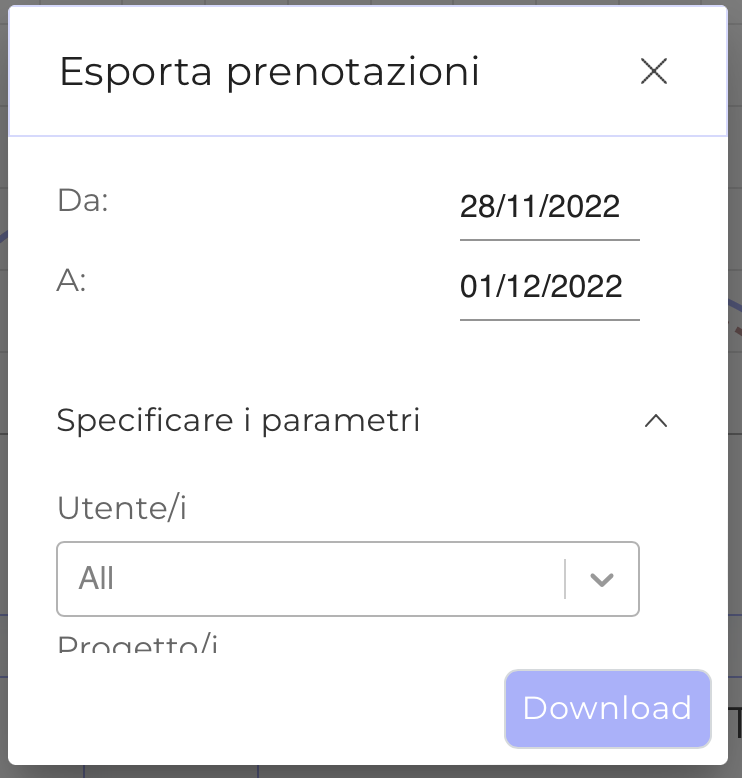The height and width of the screenshot is (778, 742).
Task: Select the day 01 in the A date
Action: (x=476, y=287)
